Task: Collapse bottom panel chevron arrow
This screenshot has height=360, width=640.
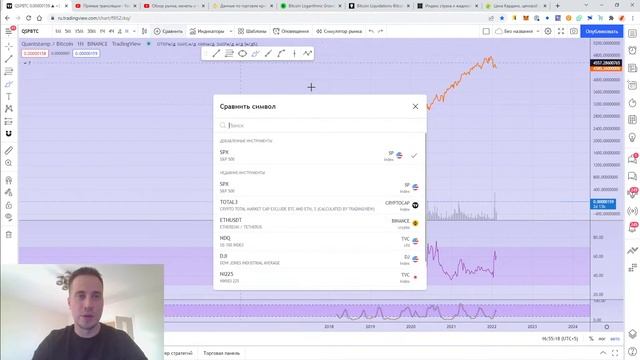Action: (603, 353)
